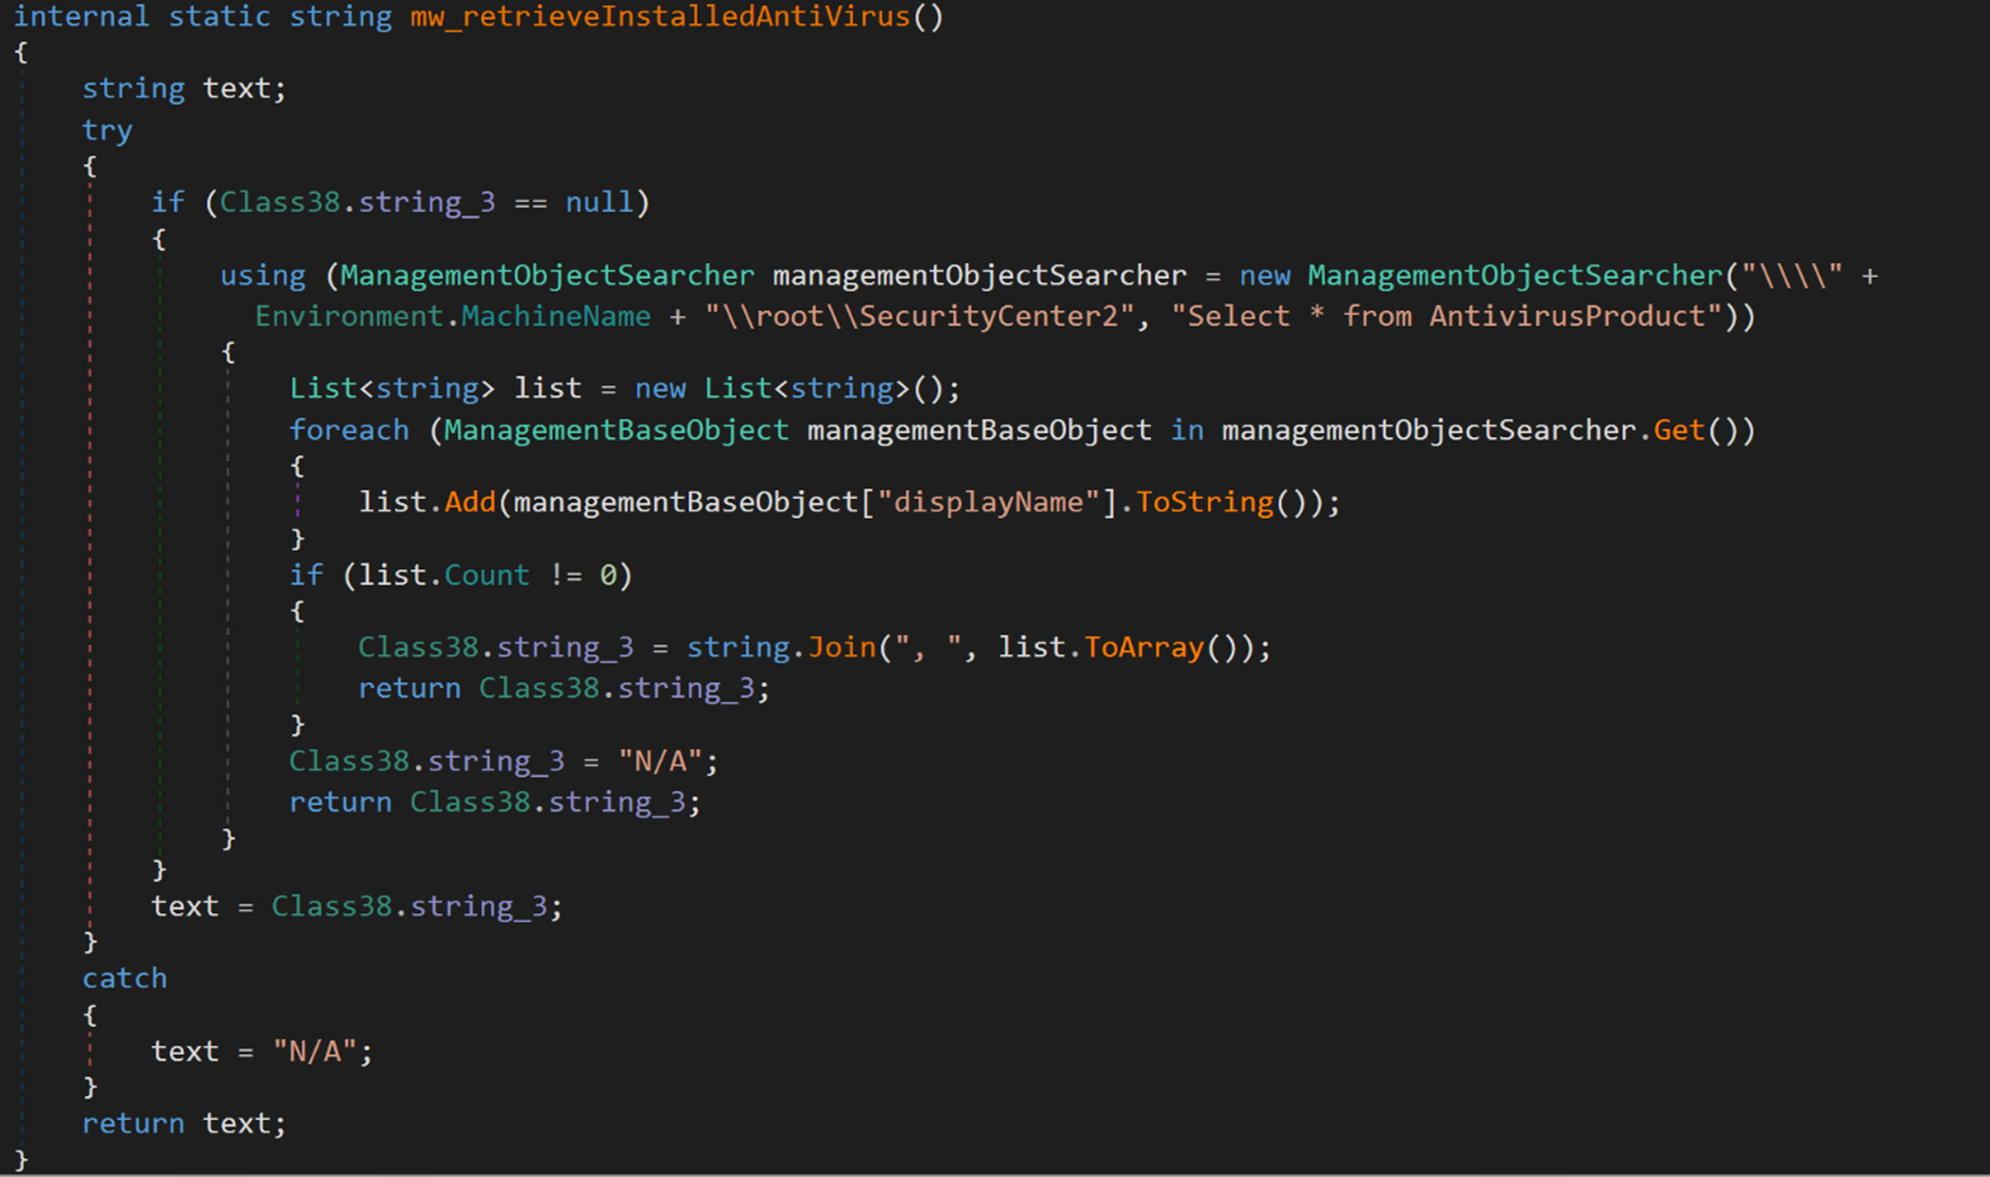The image size is (1990, 1177).
Task: Click the list.Add method call
Action: pos(469,502)
